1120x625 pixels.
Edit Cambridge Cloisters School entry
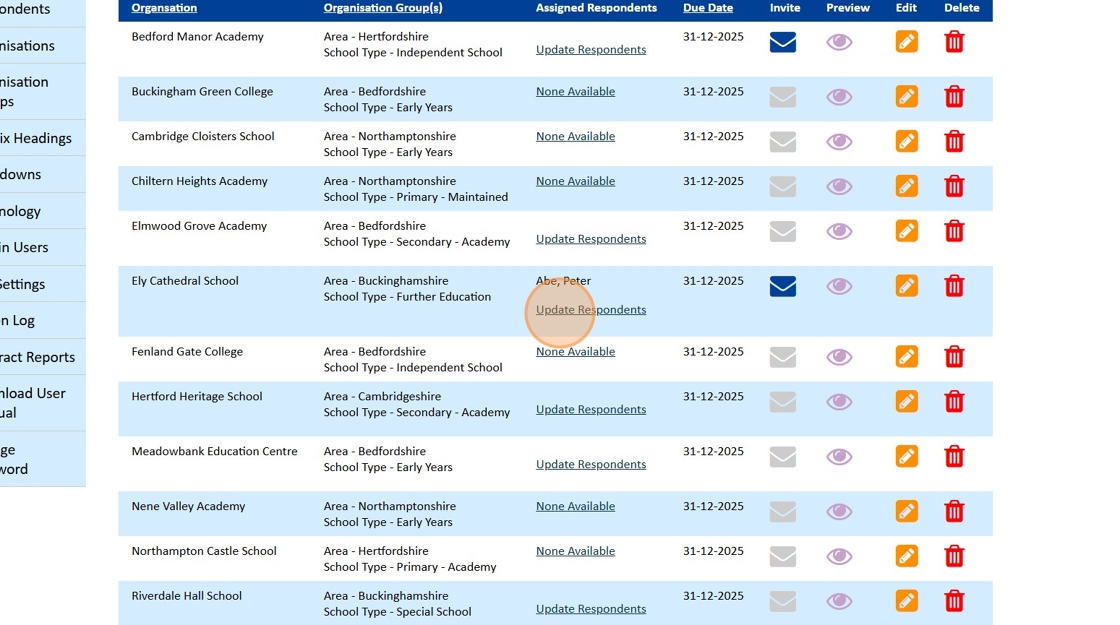pyautogui.click(x=906, y=141)
